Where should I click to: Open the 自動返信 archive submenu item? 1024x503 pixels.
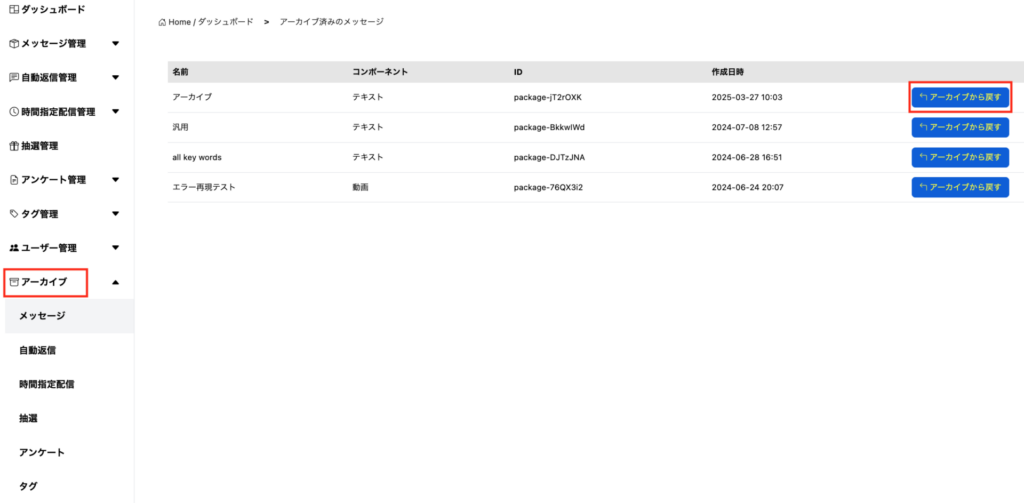pos(37,350)
